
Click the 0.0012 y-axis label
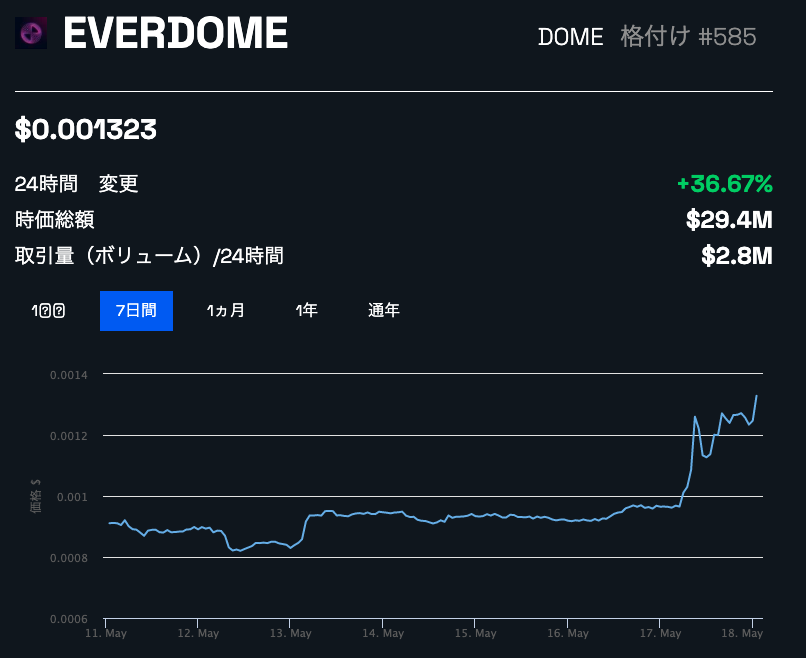pyautogui.click(x=69, y=436)
